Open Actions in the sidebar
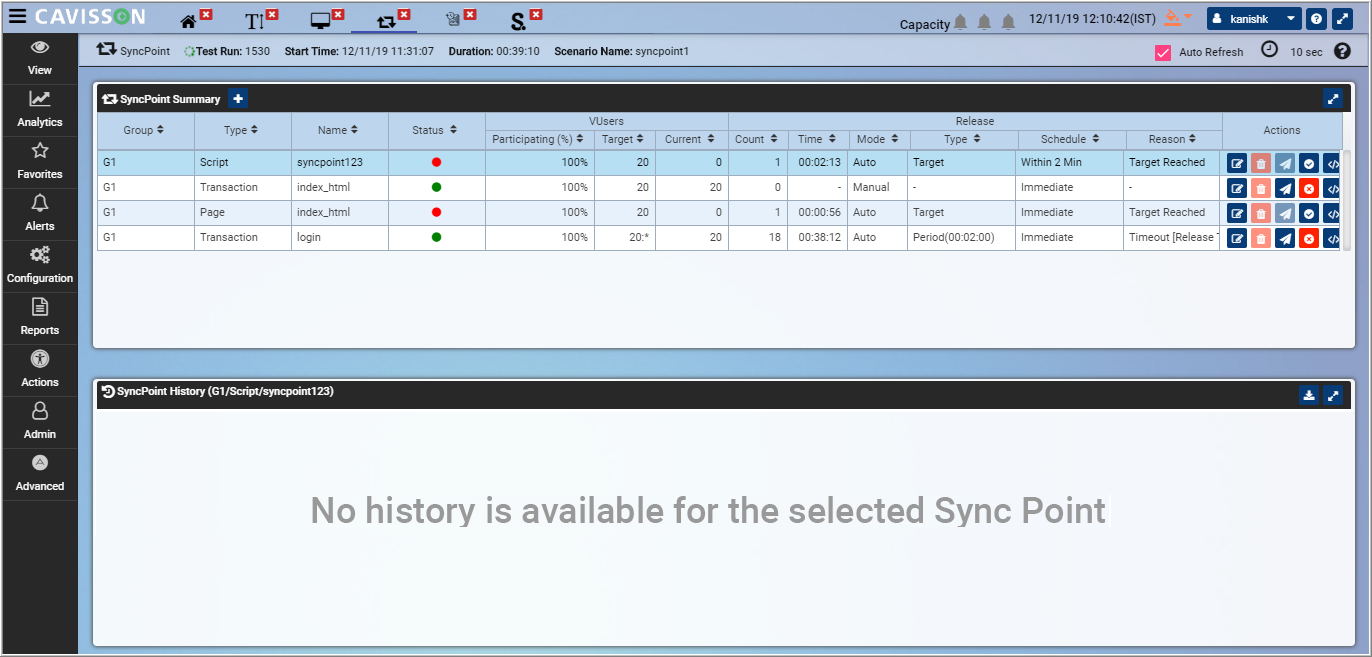This screenshot has height=657, width=1372. point(40,370)
